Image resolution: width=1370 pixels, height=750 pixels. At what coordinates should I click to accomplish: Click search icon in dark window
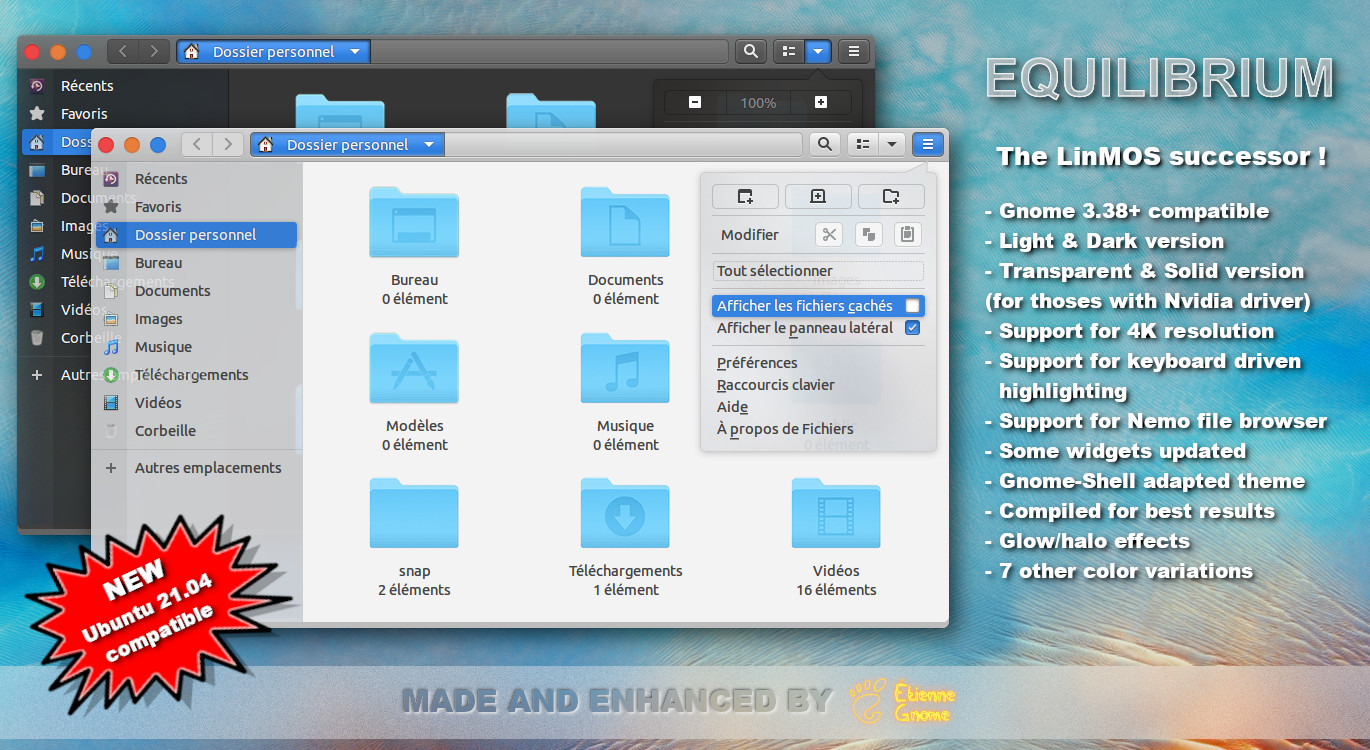750,52
